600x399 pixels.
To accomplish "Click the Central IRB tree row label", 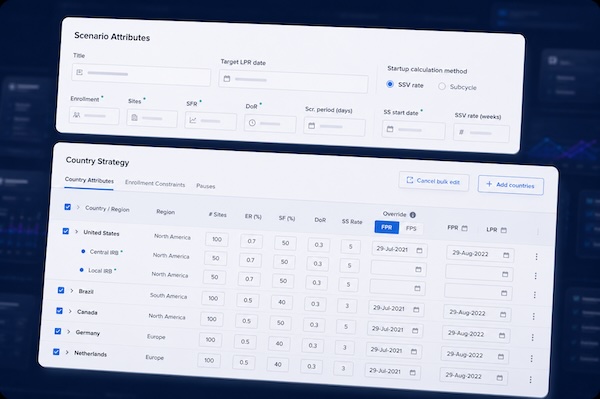I will pyautogui.click(x=104, y=252).
